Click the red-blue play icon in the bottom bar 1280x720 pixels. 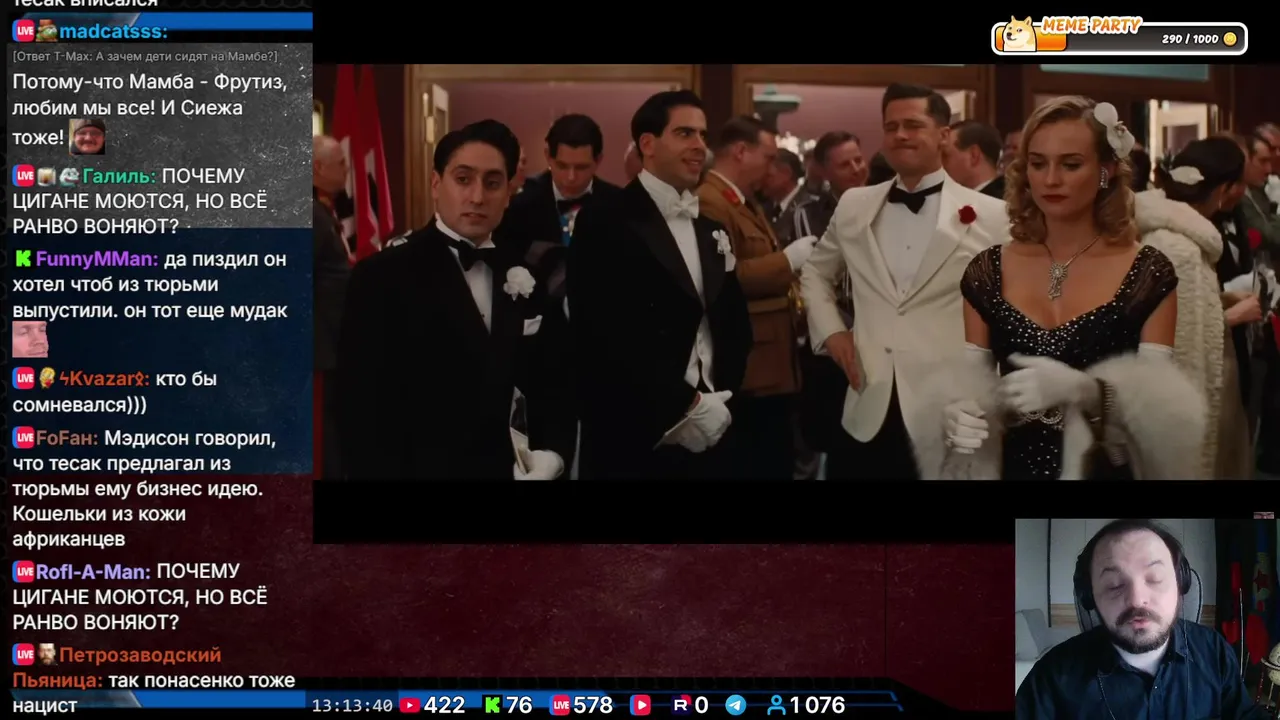pos(641,705)
